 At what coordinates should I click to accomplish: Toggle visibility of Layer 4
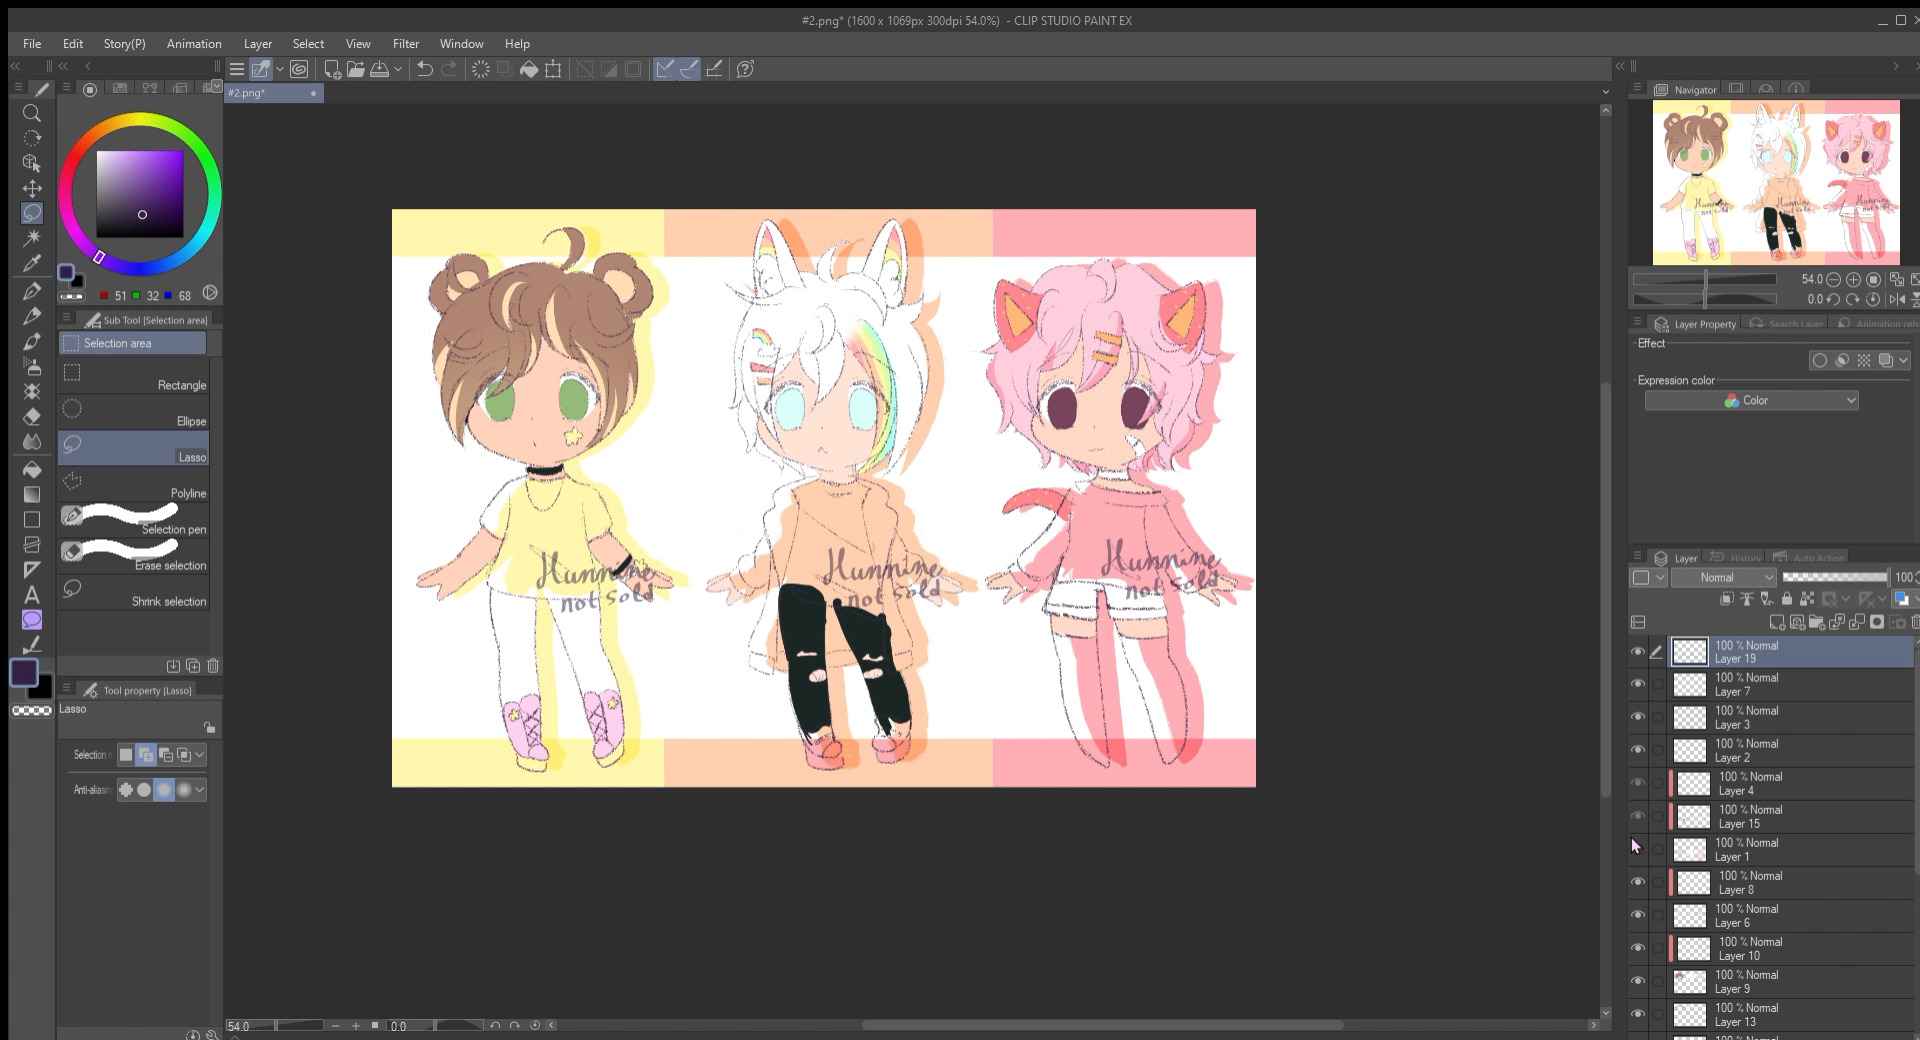click(x=1638, y=783)
